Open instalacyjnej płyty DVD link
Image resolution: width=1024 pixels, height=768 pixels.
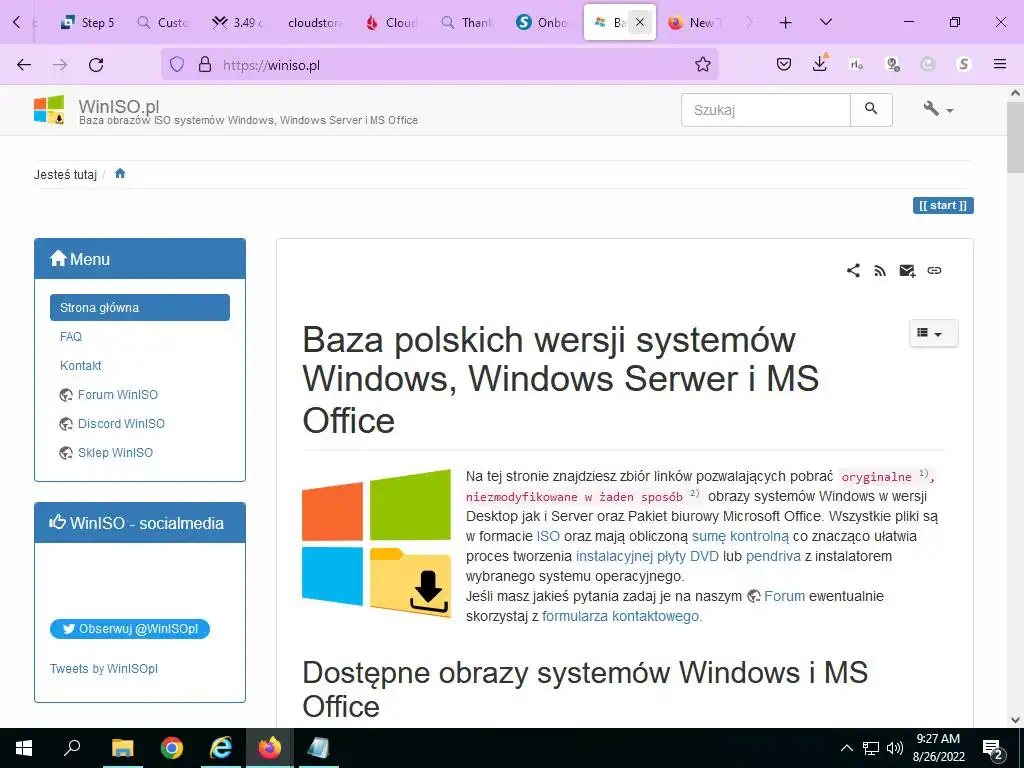click(x=647, y=556)
